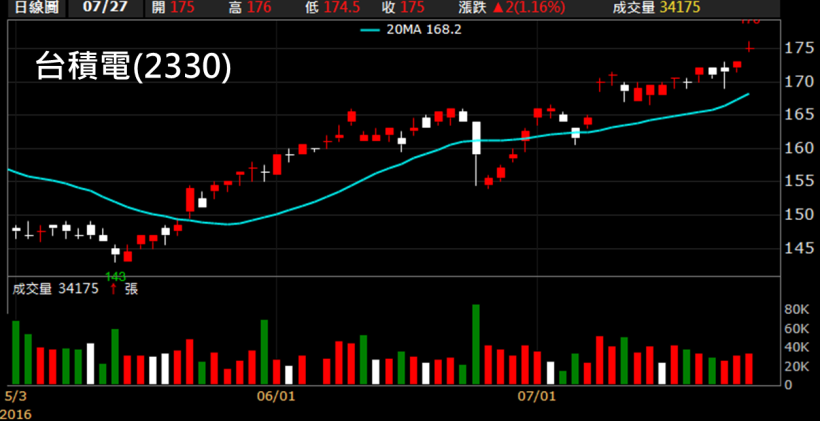Select the 低 174.5 low price
Image resolution: width=820 pixels, height=421 pixels.
[333, 8]
